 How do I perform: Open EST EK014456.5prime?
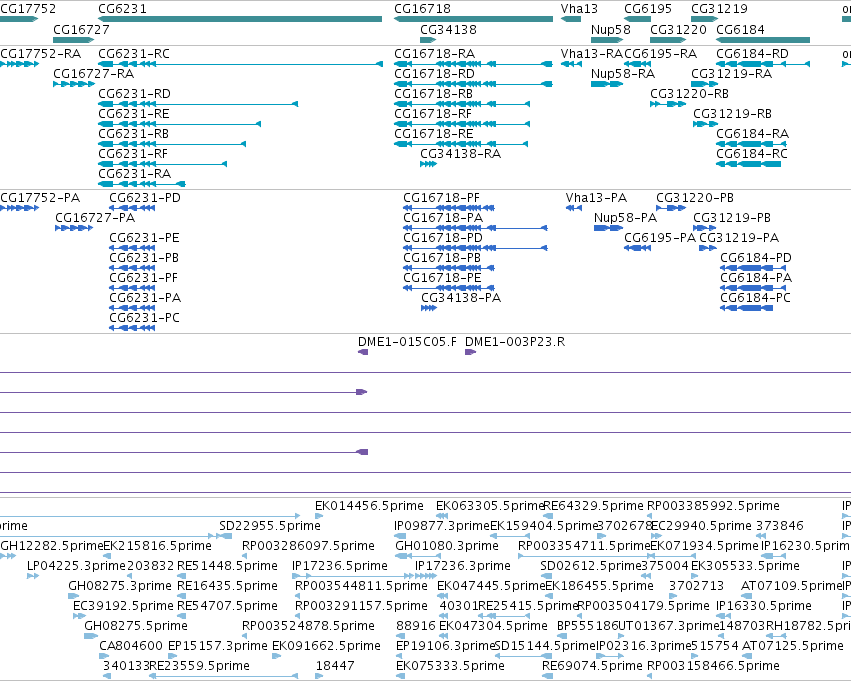(x=369, y=506)
